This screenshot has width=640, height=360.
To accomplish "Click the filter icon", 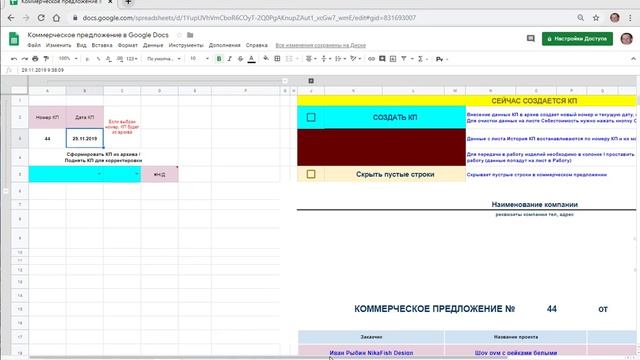I will [x=404, y=59].
